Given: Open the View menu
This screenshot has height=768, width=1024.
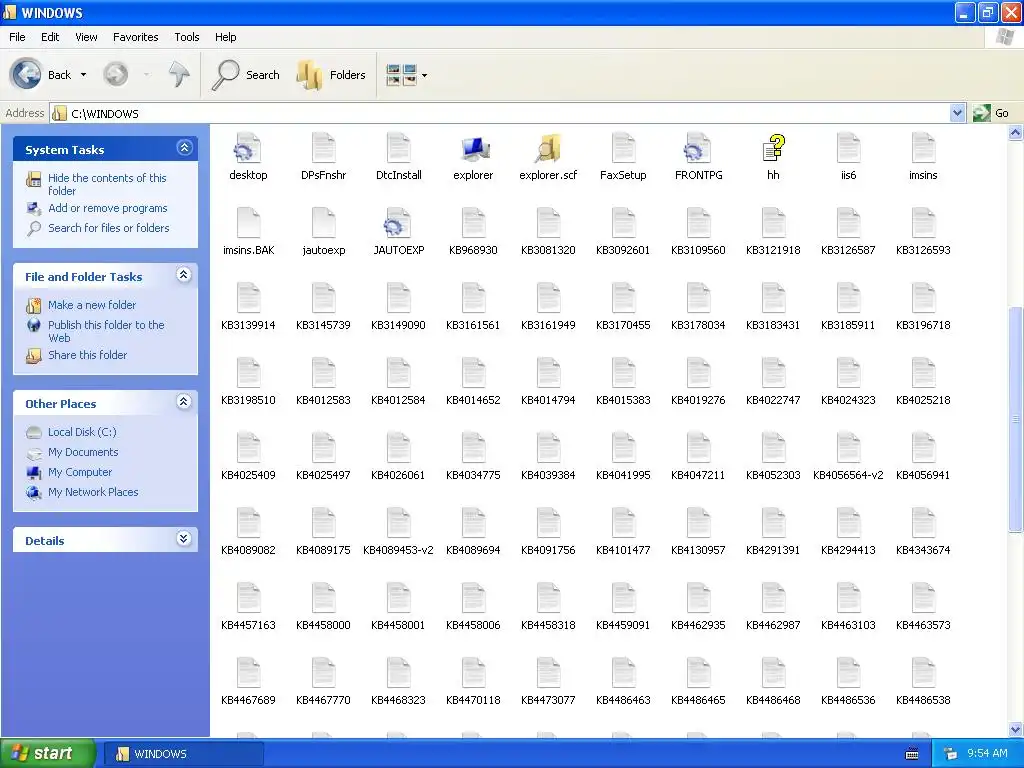Looking at the screenshot, I should pos(86,37).
